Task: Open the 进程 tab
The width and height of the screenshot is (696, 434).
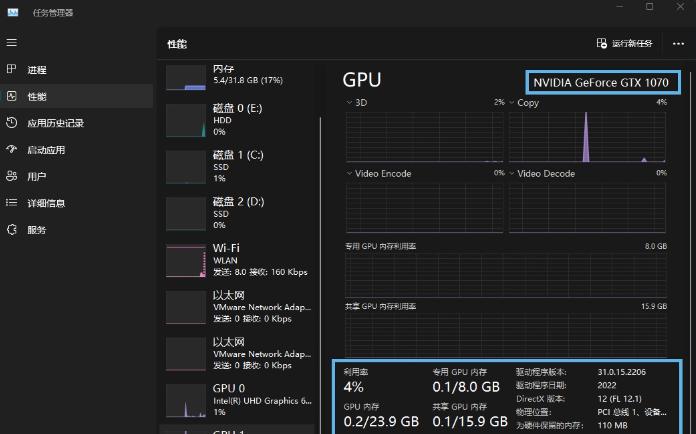Action: click(x=77, y=70)
